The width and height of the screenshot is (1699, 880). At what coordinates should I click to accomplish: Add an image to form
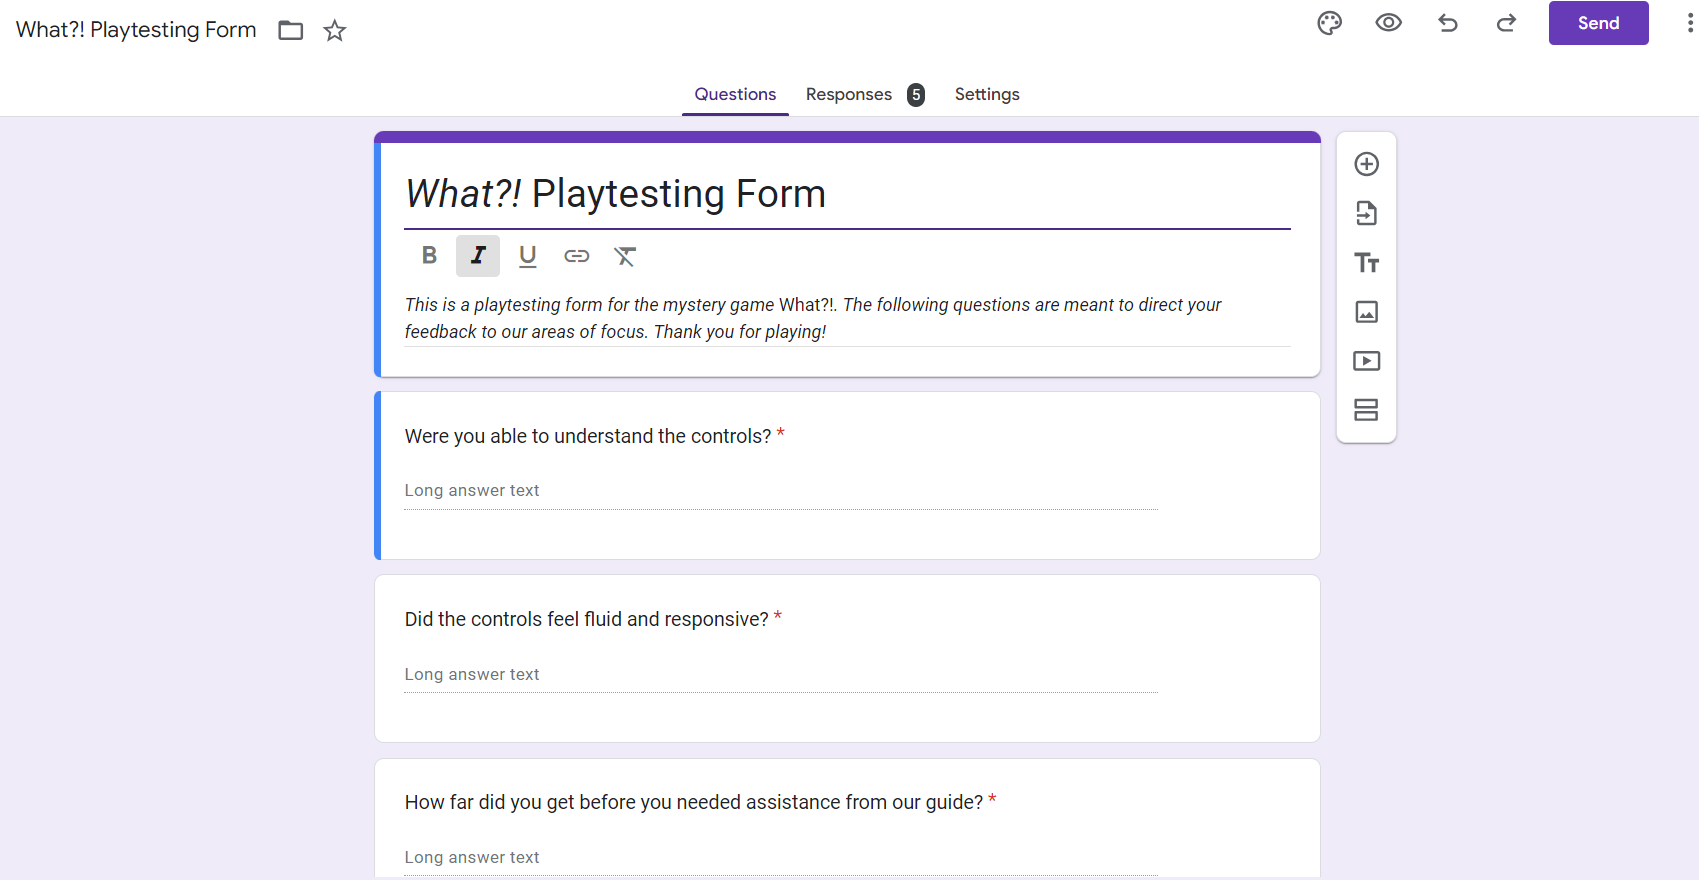1366,312
